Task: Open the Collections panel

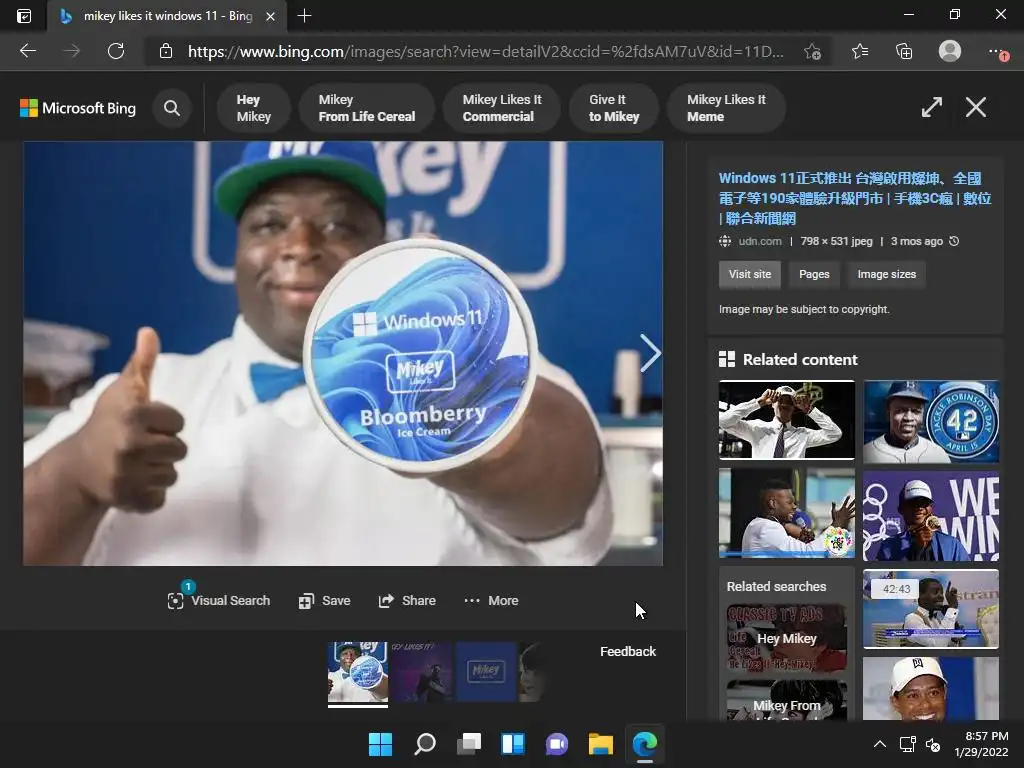Action: click(x=904, y=51)
